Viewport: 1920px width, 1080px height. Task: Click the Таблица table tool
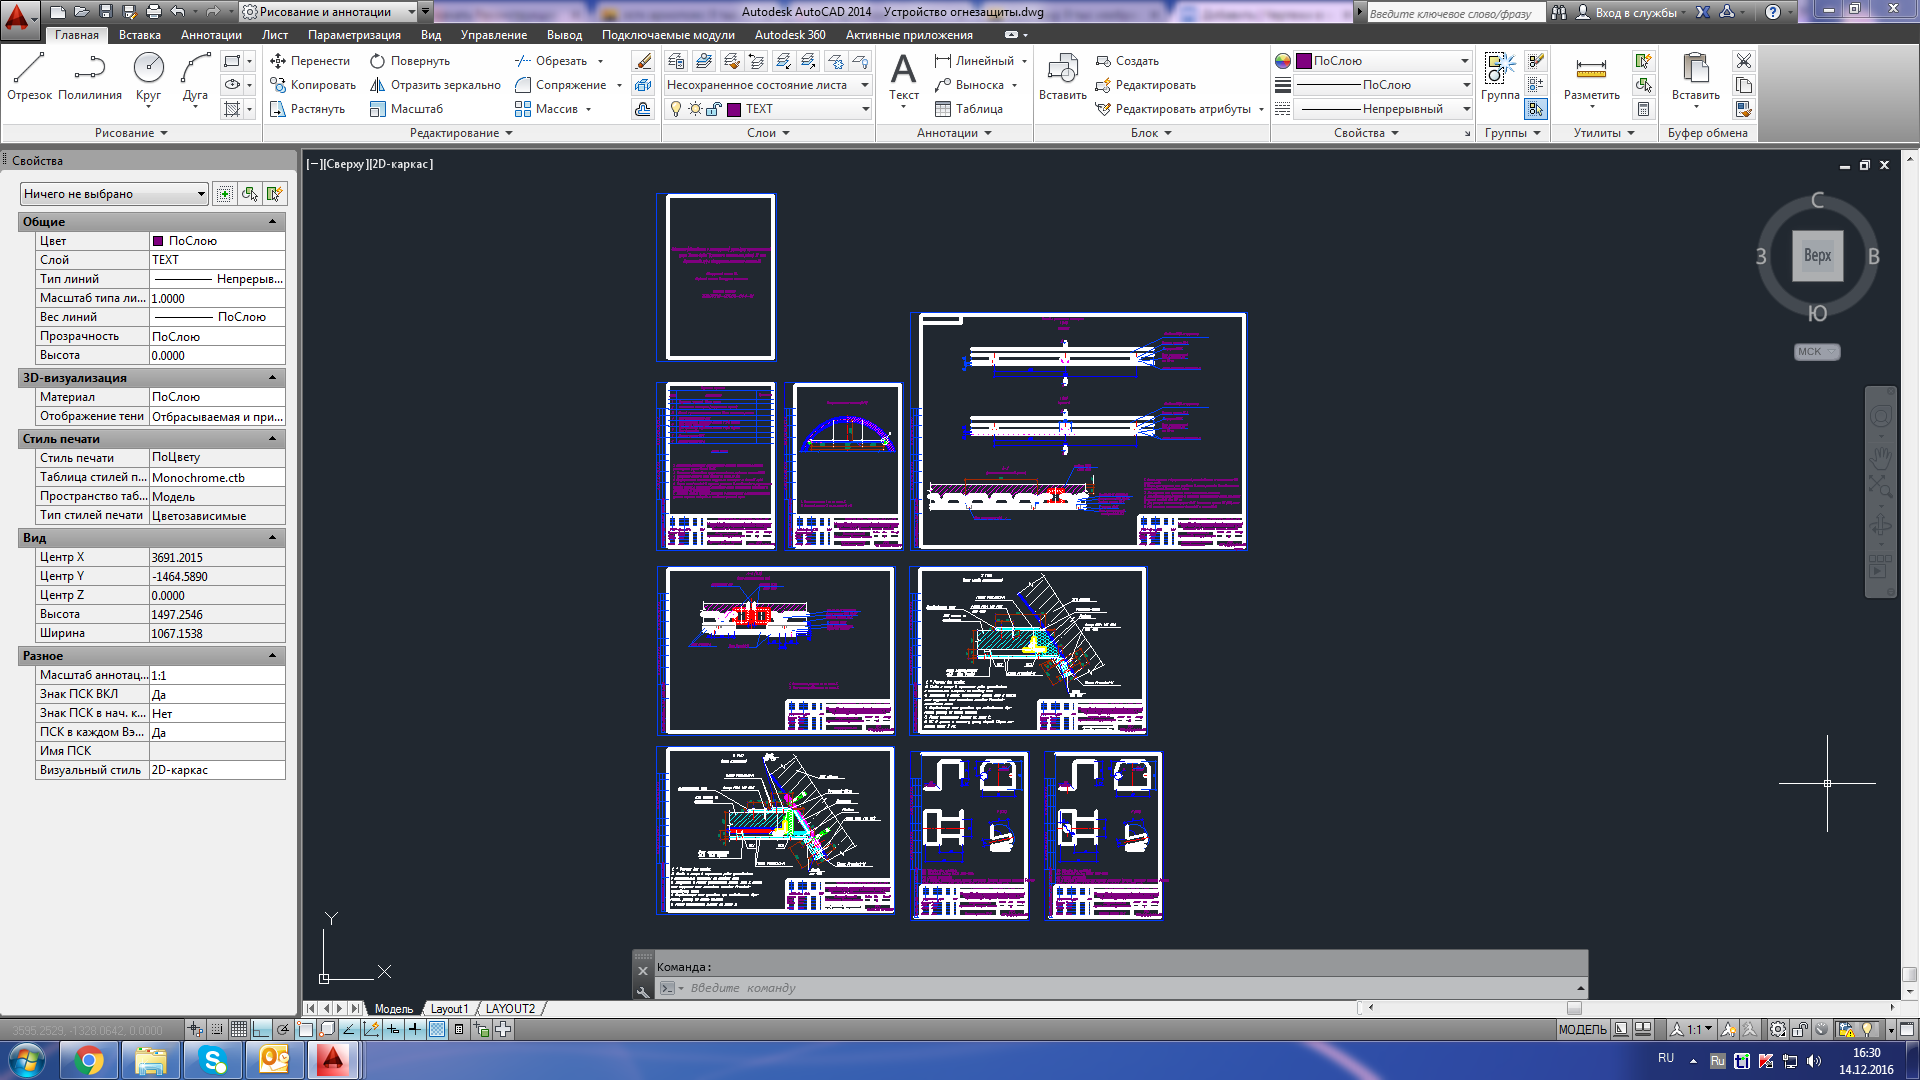[969, 109]
